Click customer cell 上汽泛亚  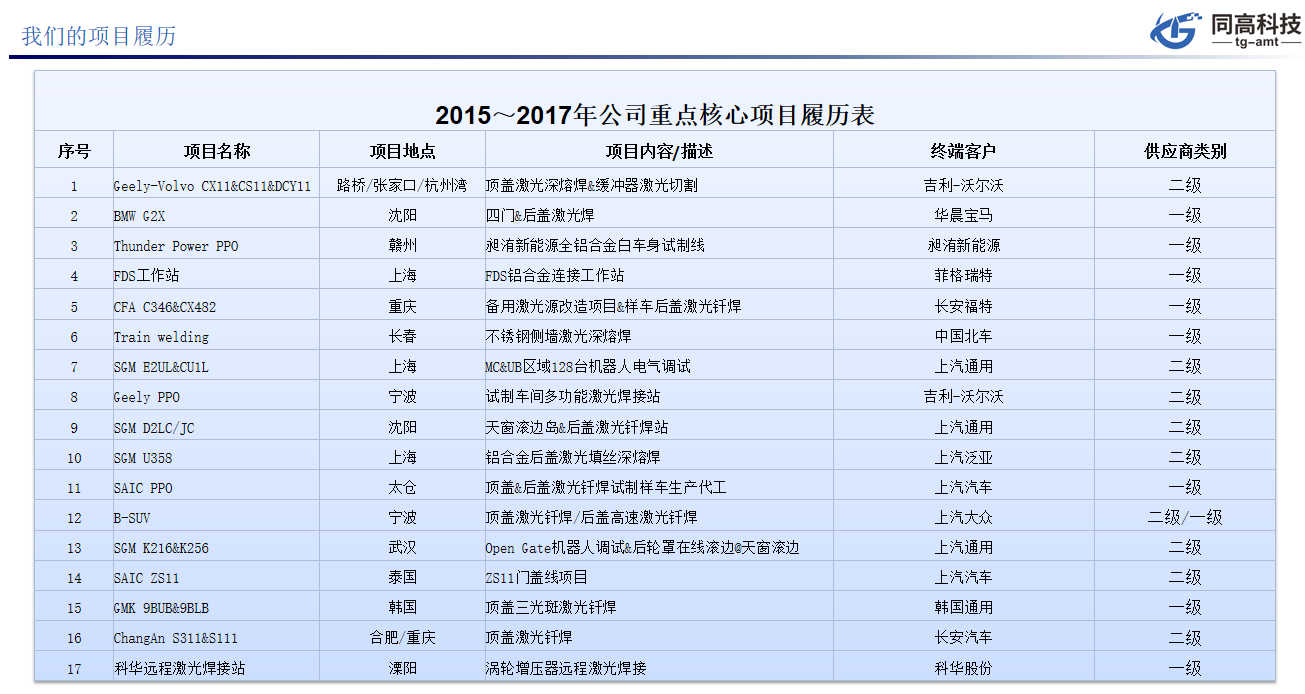[964, 457]
